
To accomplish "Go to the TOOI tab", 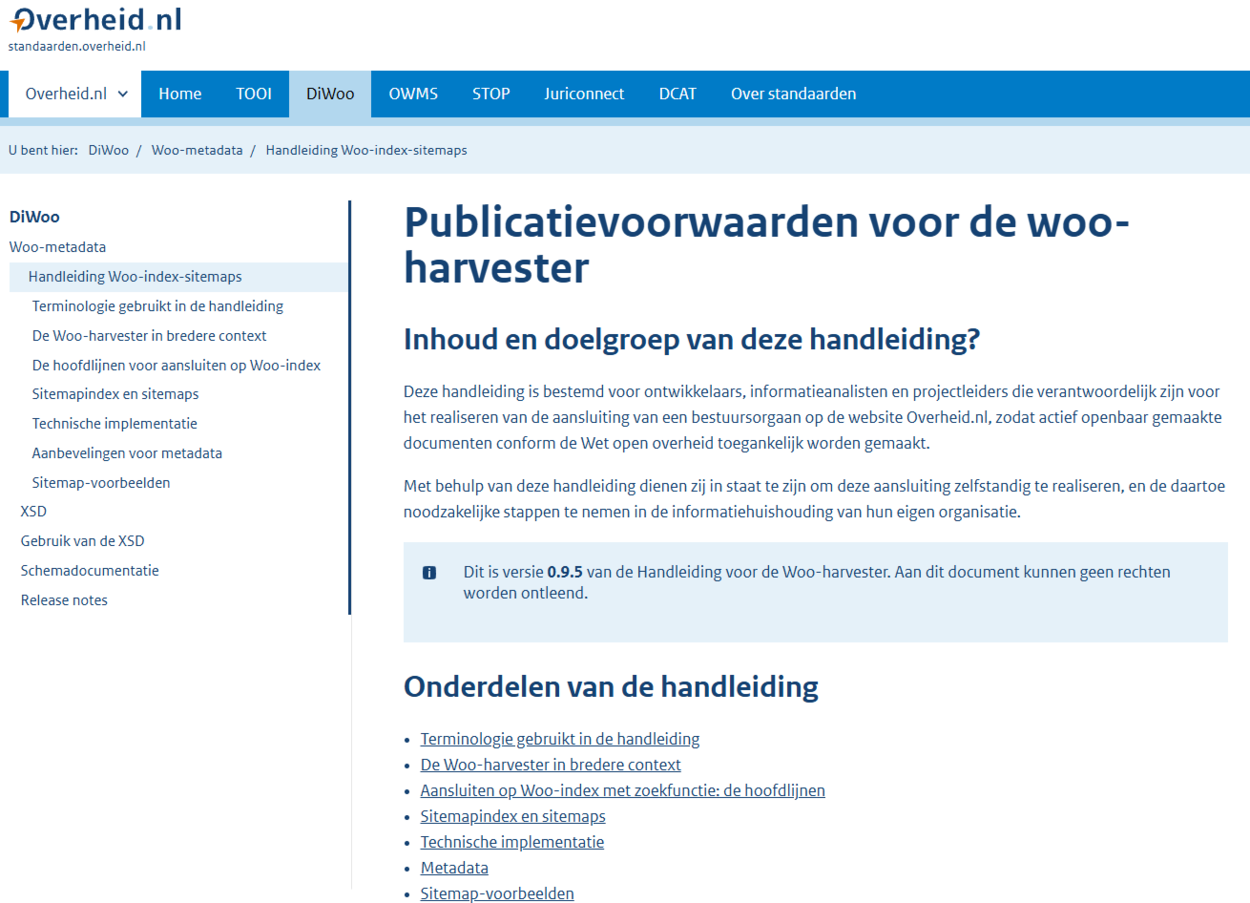I will (254, 94).
